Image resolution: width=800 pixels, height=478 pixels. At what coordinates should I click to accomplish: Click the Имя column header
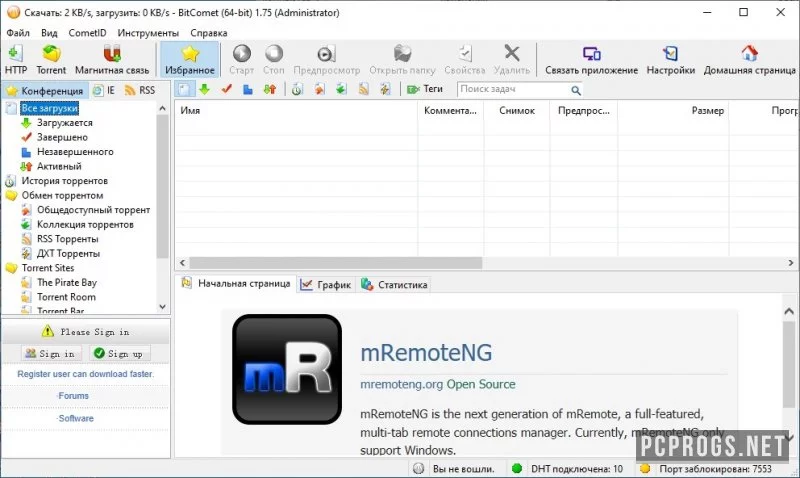tap(296, 111)
